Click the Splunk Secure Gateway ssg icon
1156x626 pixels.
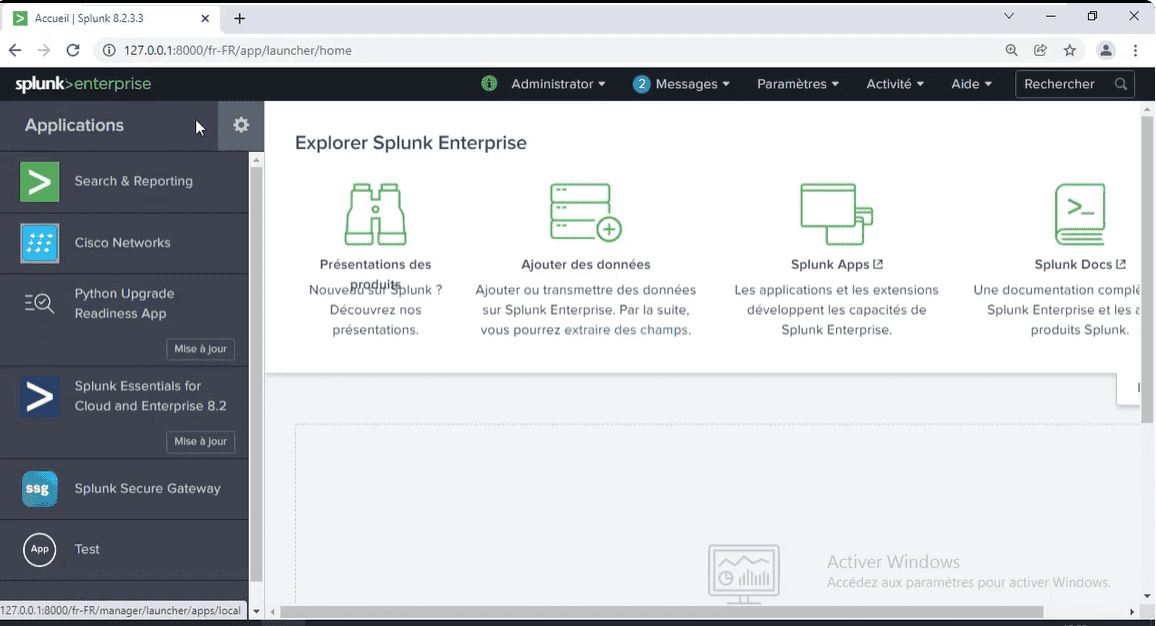pyautogui.click(x=40, y=489)
